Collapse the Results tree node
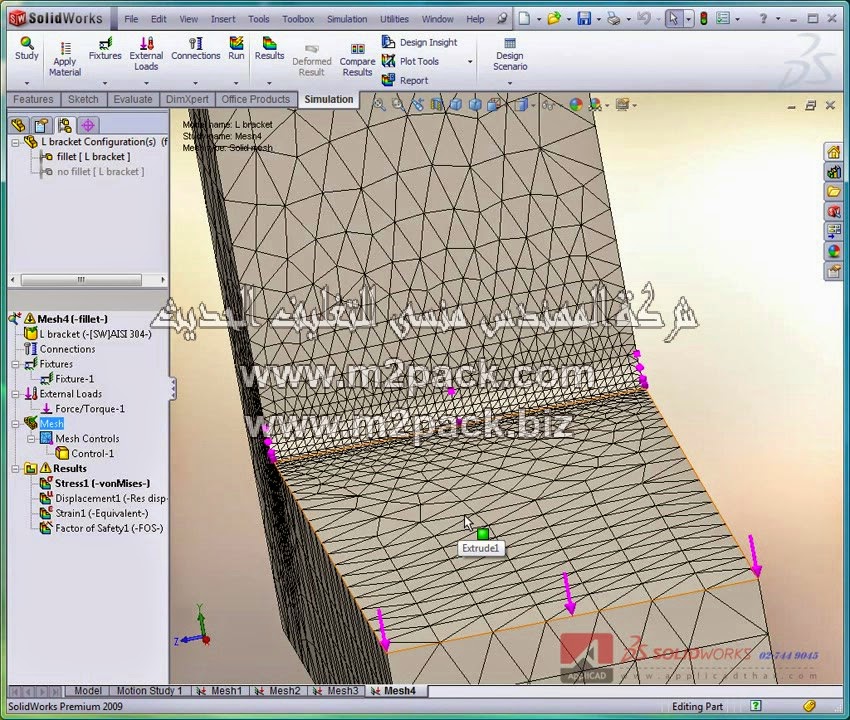Screen dimensions: 850x720 click(x=16, y=468)
